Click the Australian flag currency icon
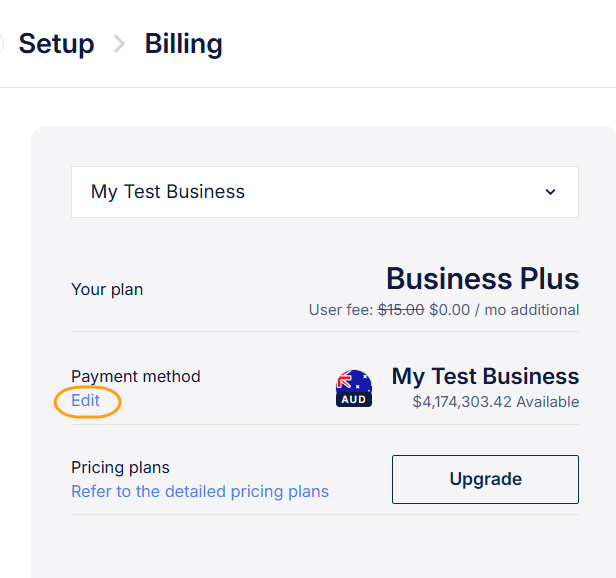This screenshot has width=616, height=578. [354, 381]
